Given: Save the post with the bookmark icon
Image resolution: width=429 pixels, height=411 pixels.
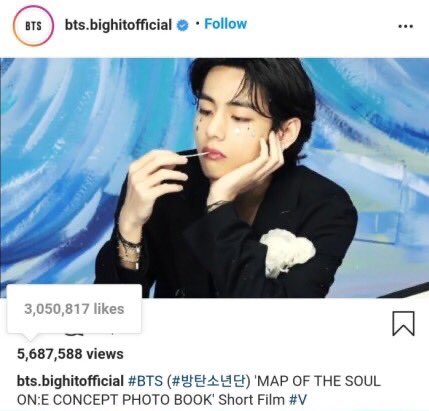Looking at the screenshot, I should click(403, 323).
